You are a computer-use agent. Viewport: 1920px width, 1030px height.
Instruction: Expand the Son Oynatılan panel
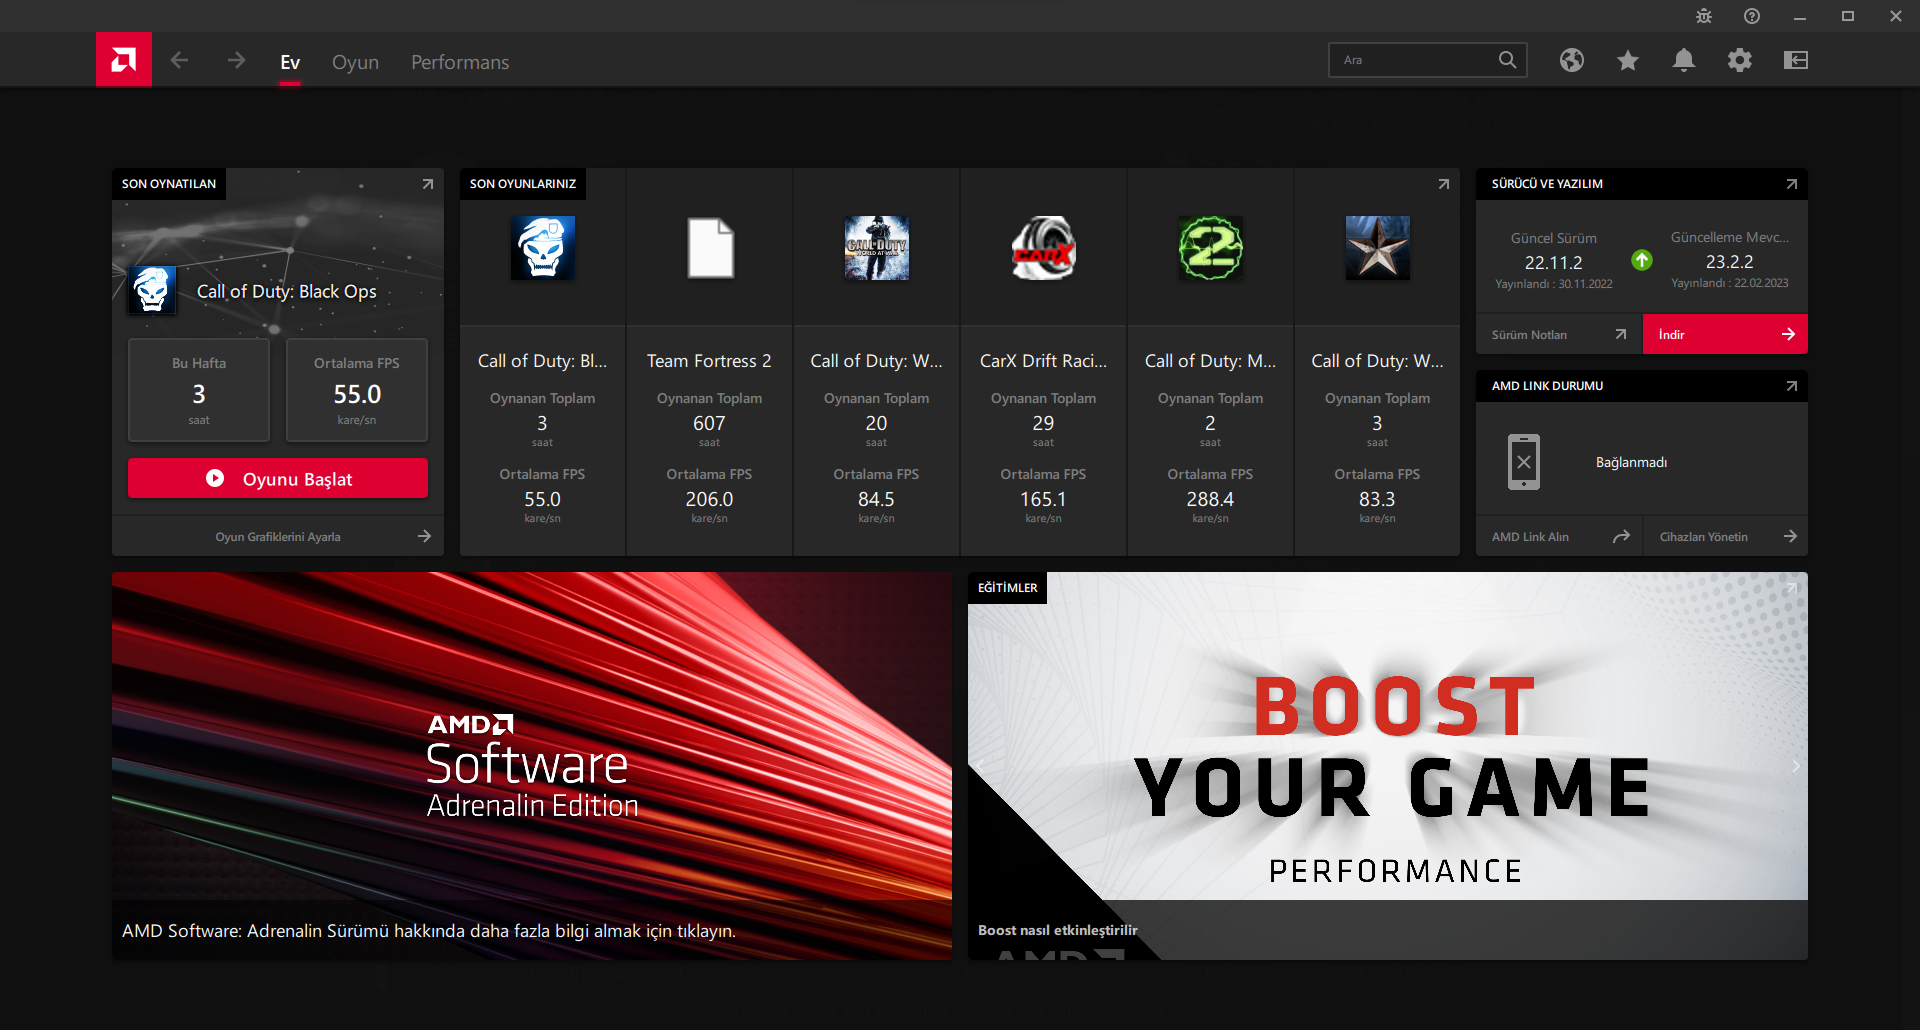tap(428, 184)
